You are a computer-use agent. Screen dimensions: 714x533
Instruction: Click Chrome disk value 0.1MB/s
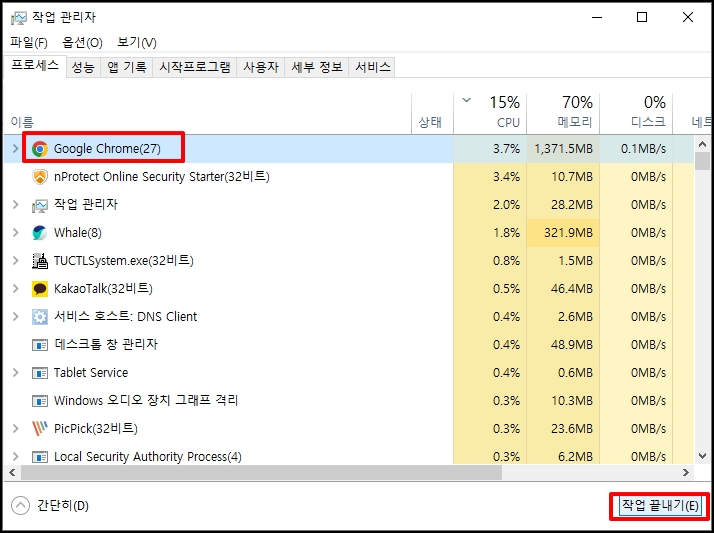(x=643, y=148)
